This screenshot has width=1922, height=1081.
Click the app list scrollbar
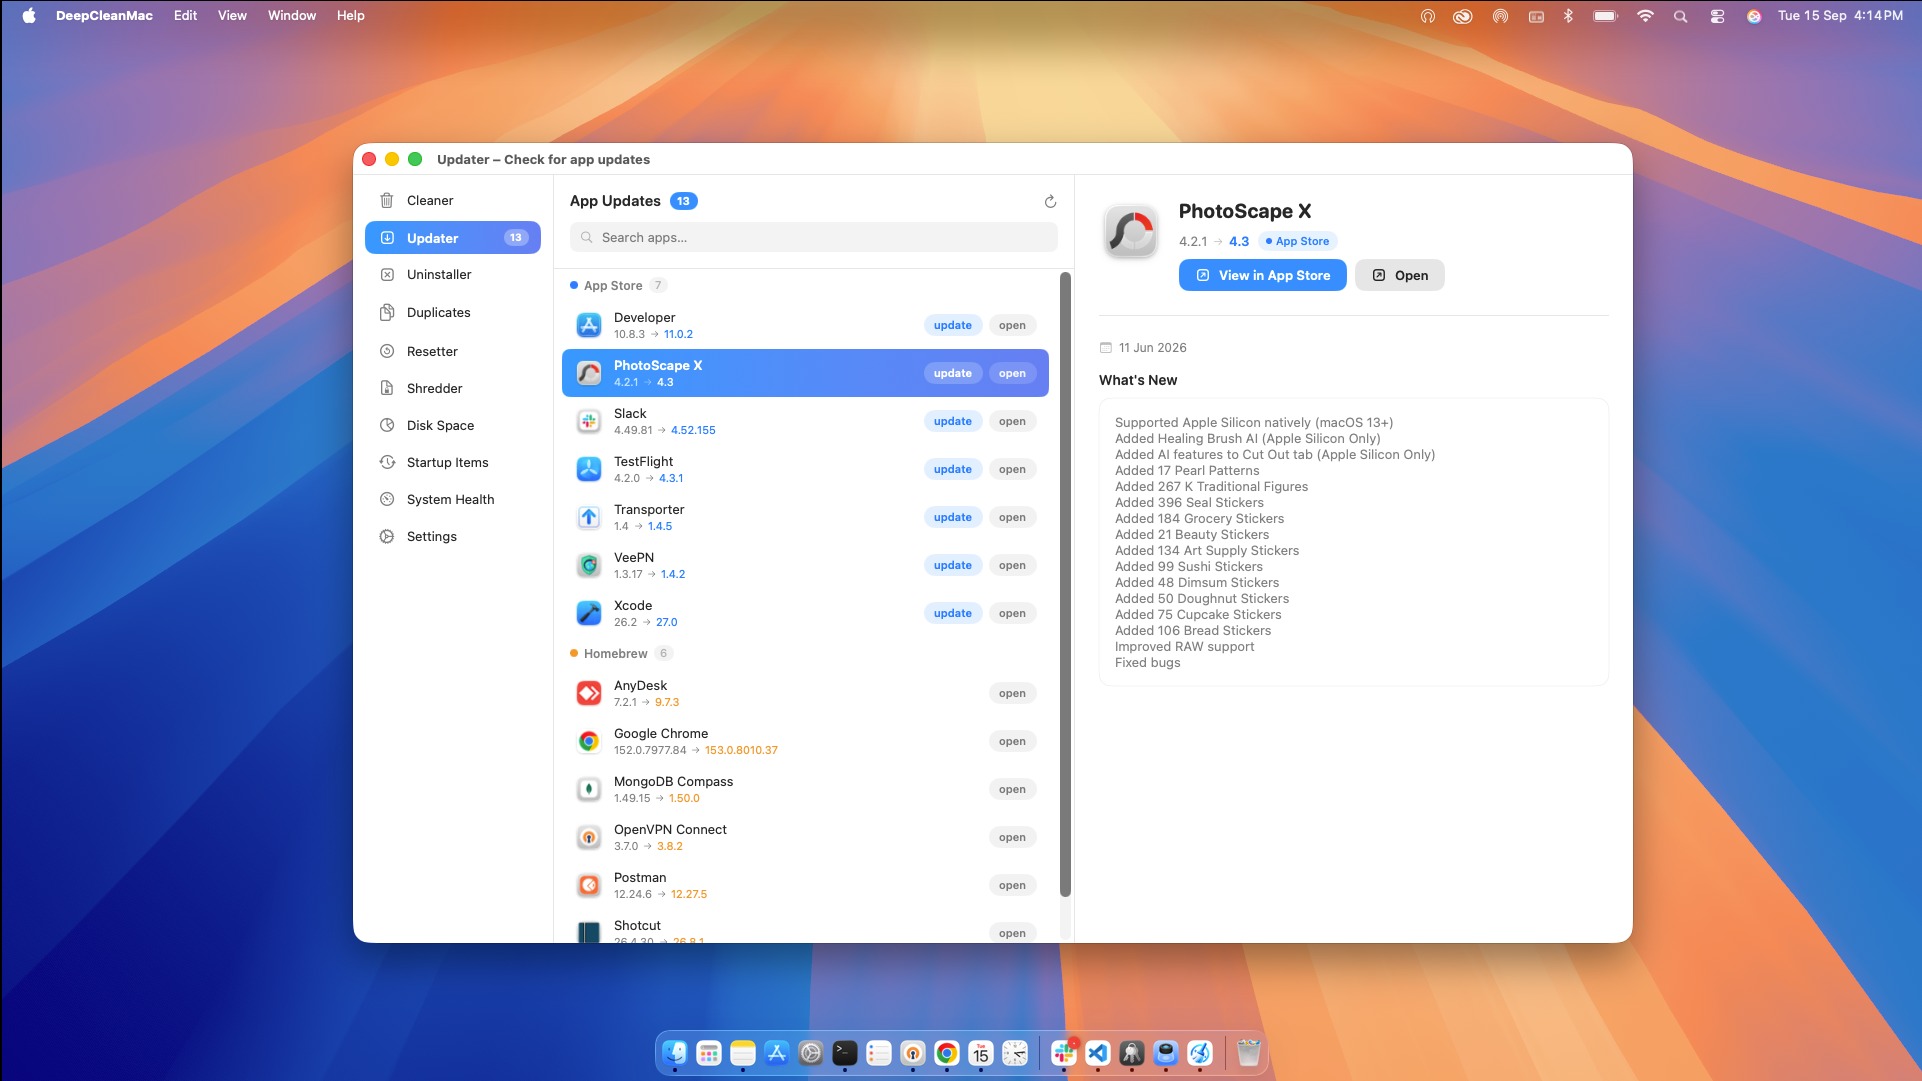(x=1065, y=585)
